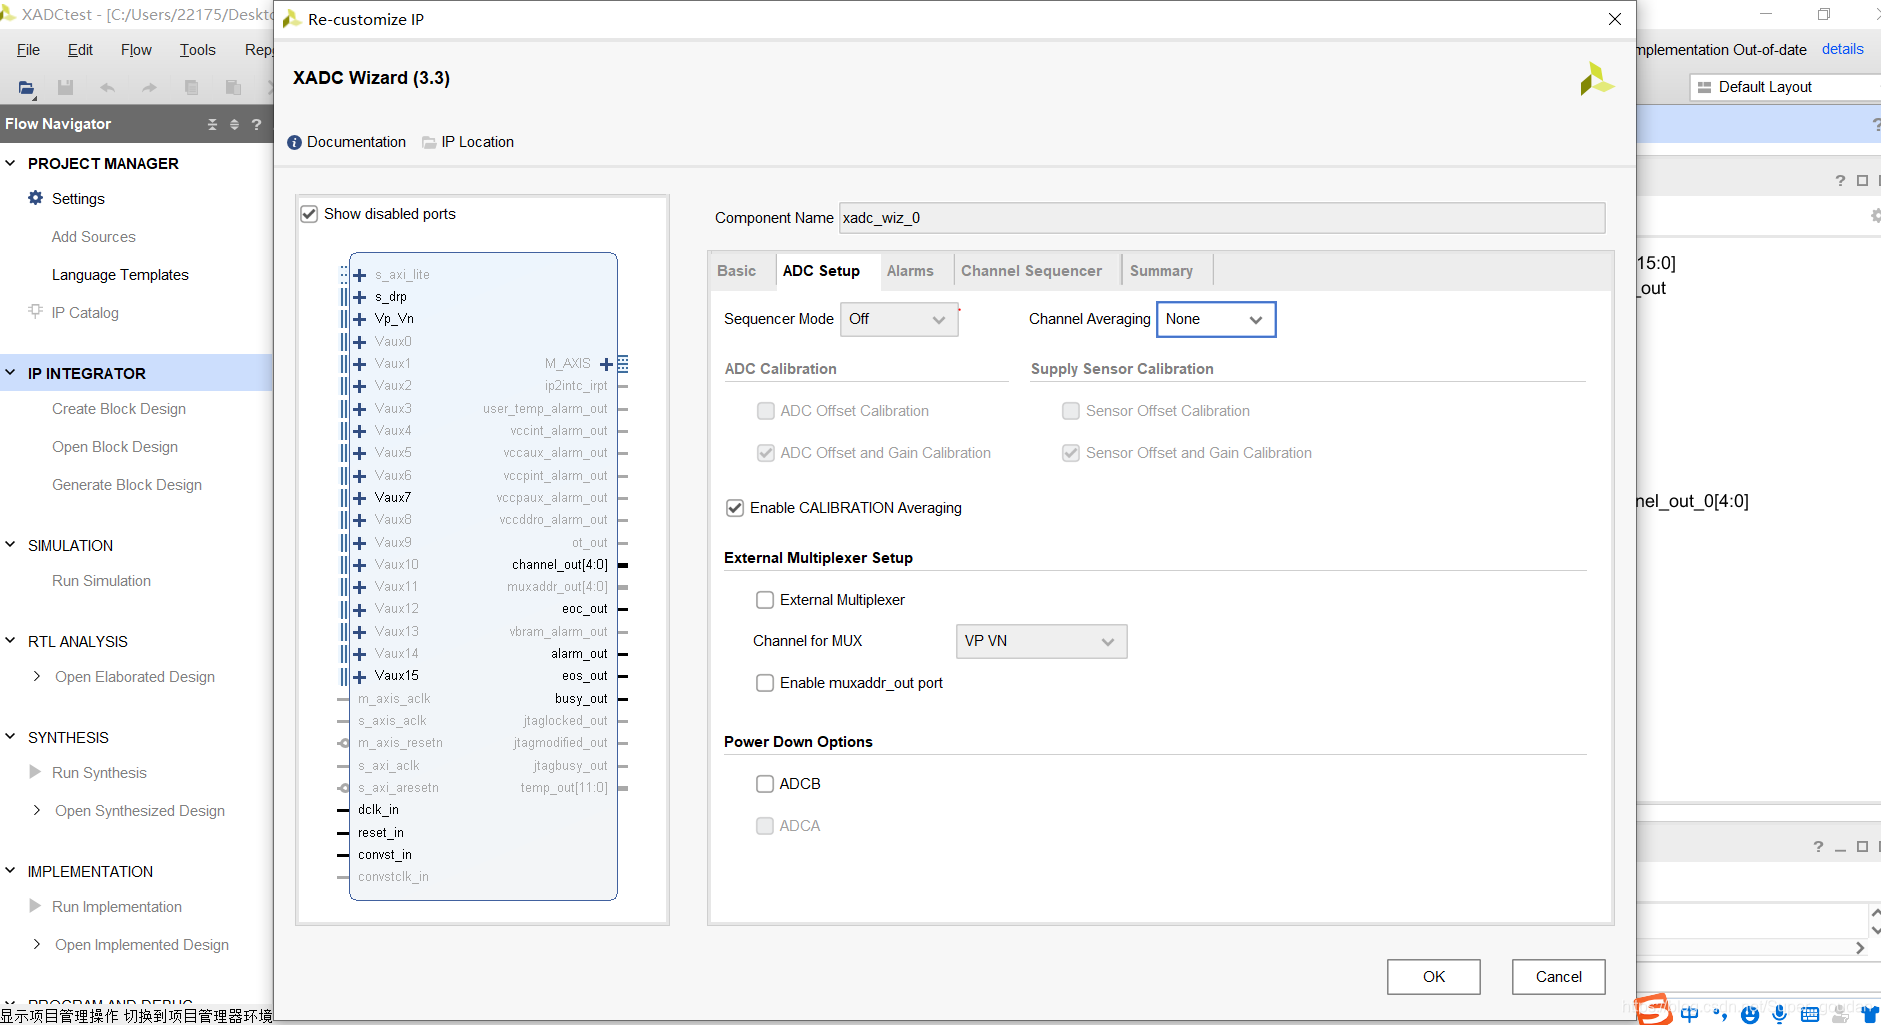Click the keyboard icon in input toolbar

tap(1810, 1014)
